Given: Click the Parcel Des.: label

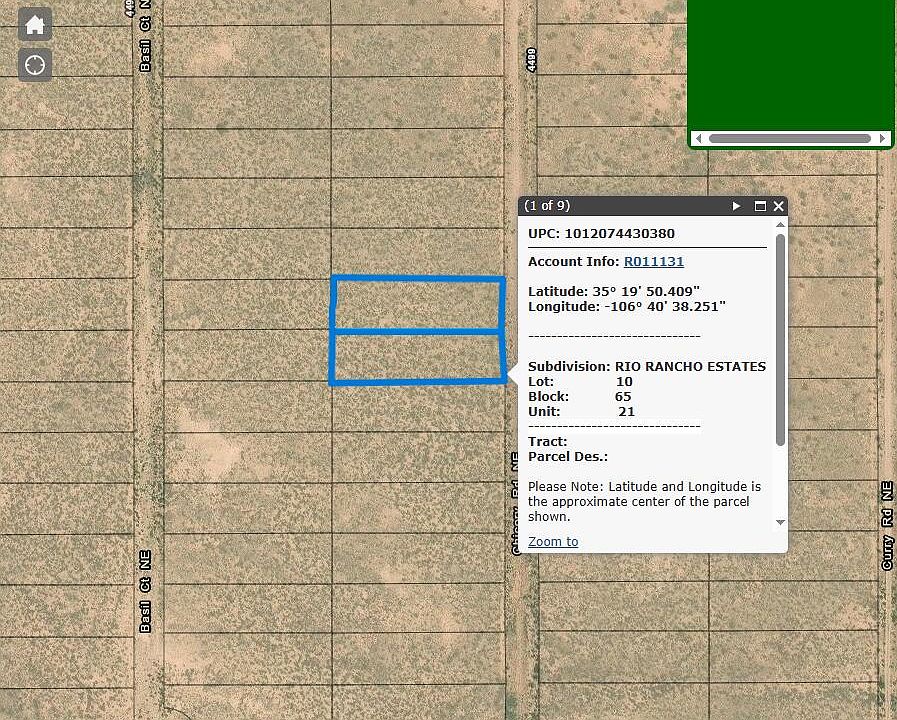Looking at the screenshot, I should pyautogui.click(x=568, y=456).
